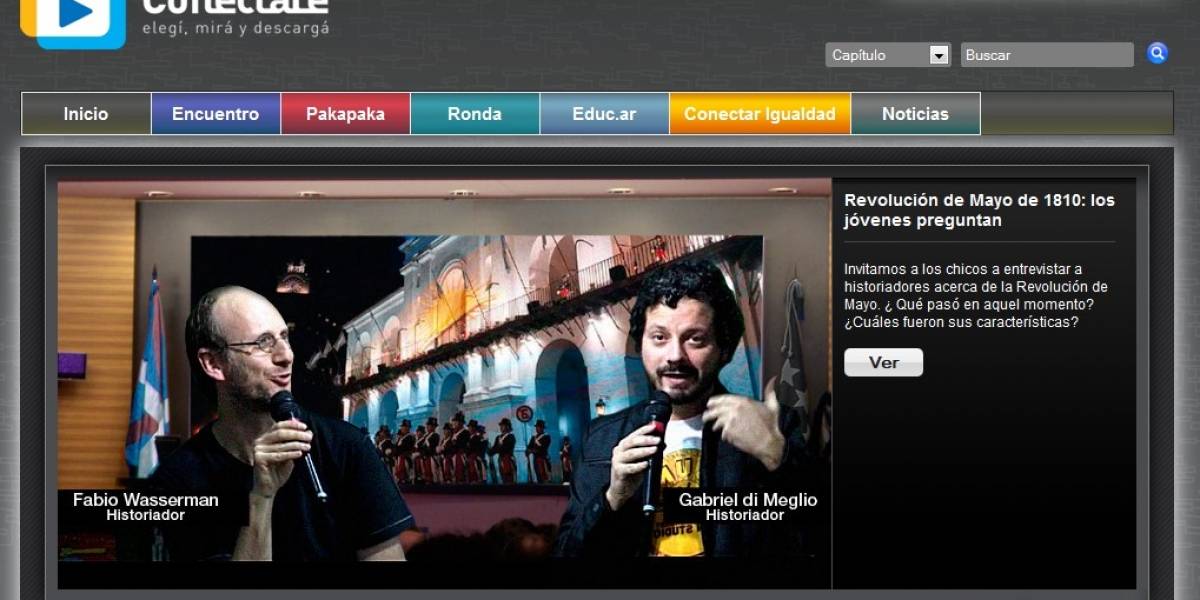Click the Fabio Wasserman caption
The image size is (1200, 600).
point(146,506)
